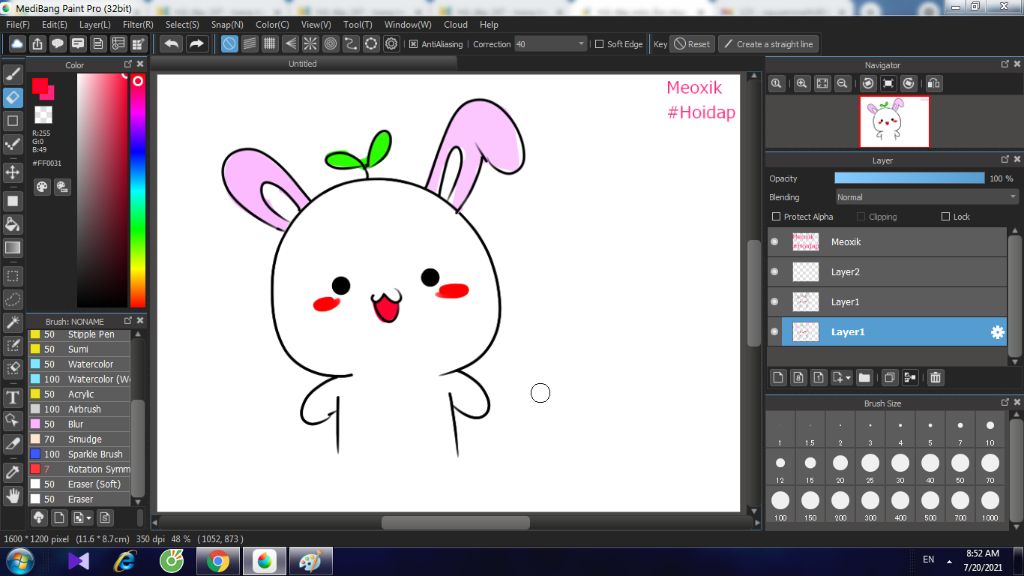Viewport: 1024px width, 576px height.
Task: Choose the Text tool
Action: (x=13, y=396)
